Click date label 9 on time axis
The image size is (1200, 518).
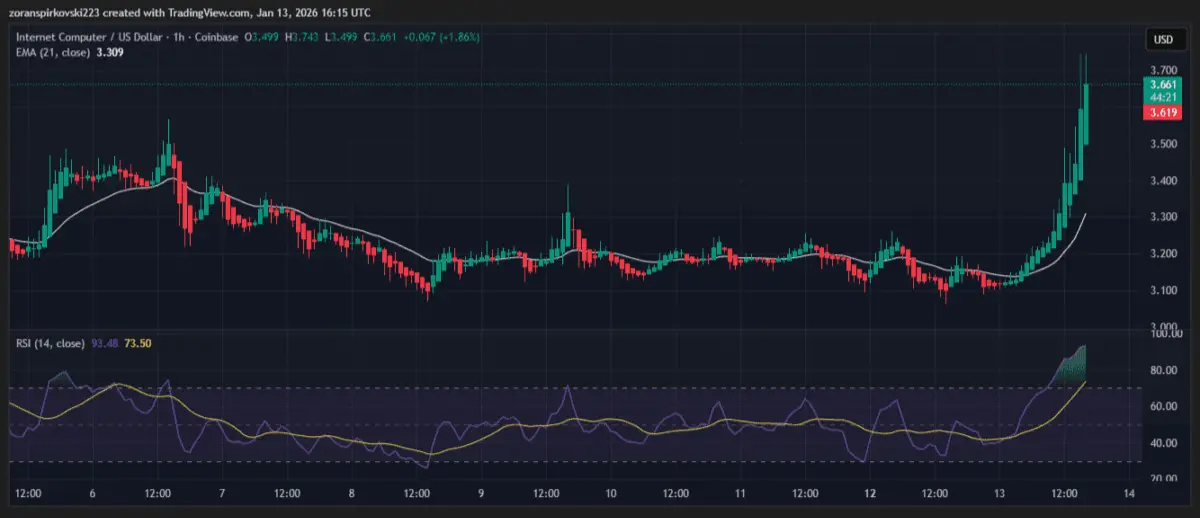[481, 494]
